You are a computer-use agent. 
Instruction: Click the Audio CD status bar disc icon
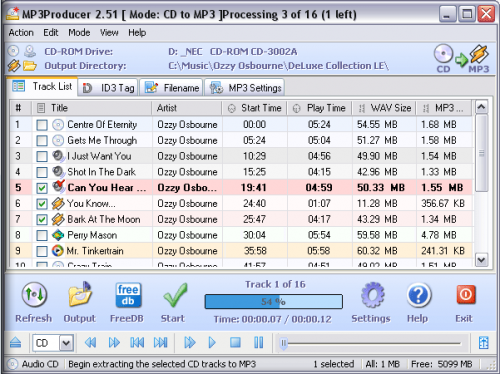click(x=12, y=364)
